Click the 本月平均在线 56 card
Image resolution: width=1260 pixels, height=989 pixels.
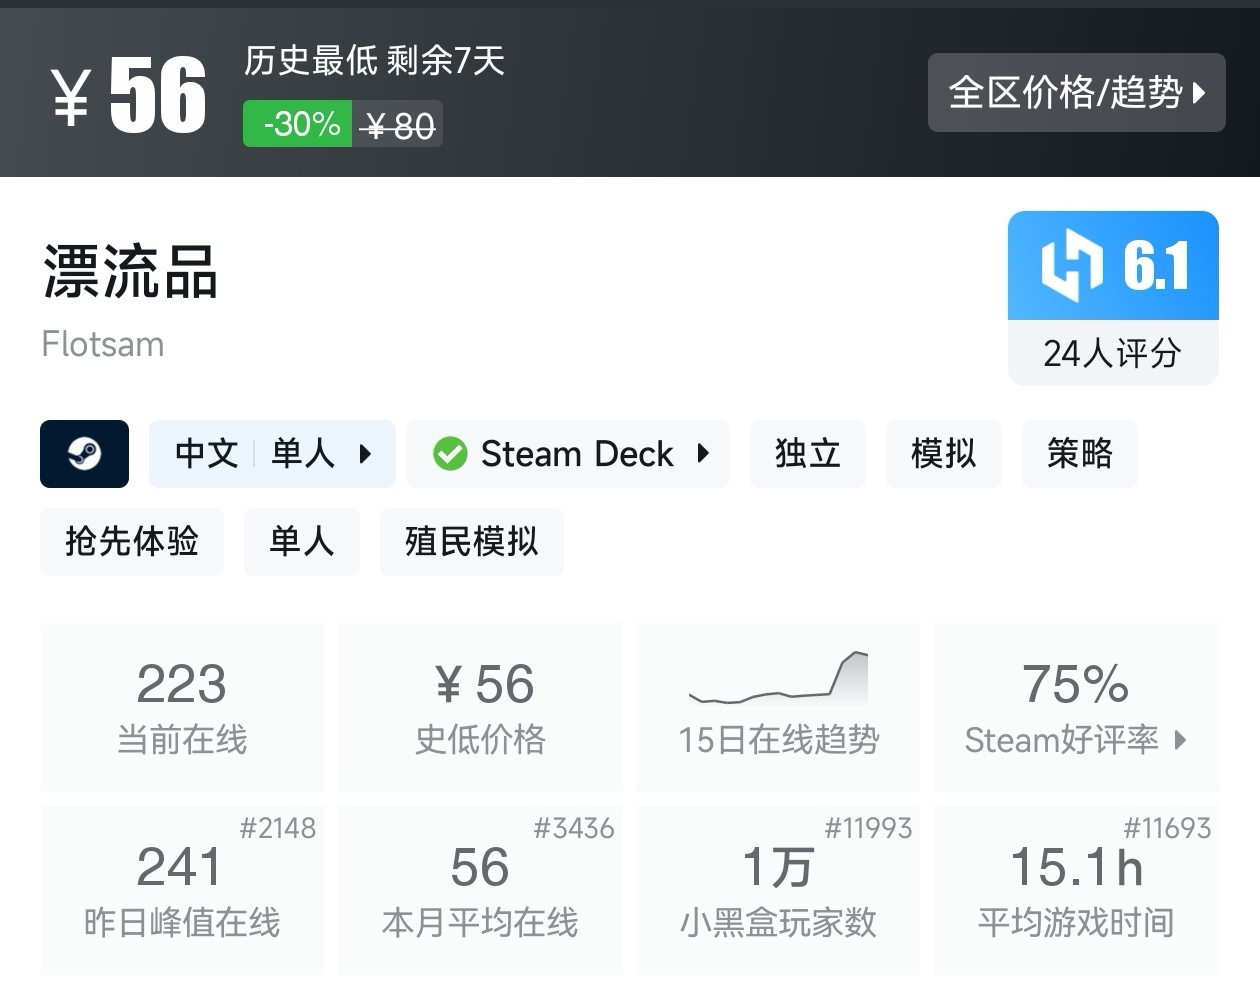pyautogui.click(x=480, y=890)
